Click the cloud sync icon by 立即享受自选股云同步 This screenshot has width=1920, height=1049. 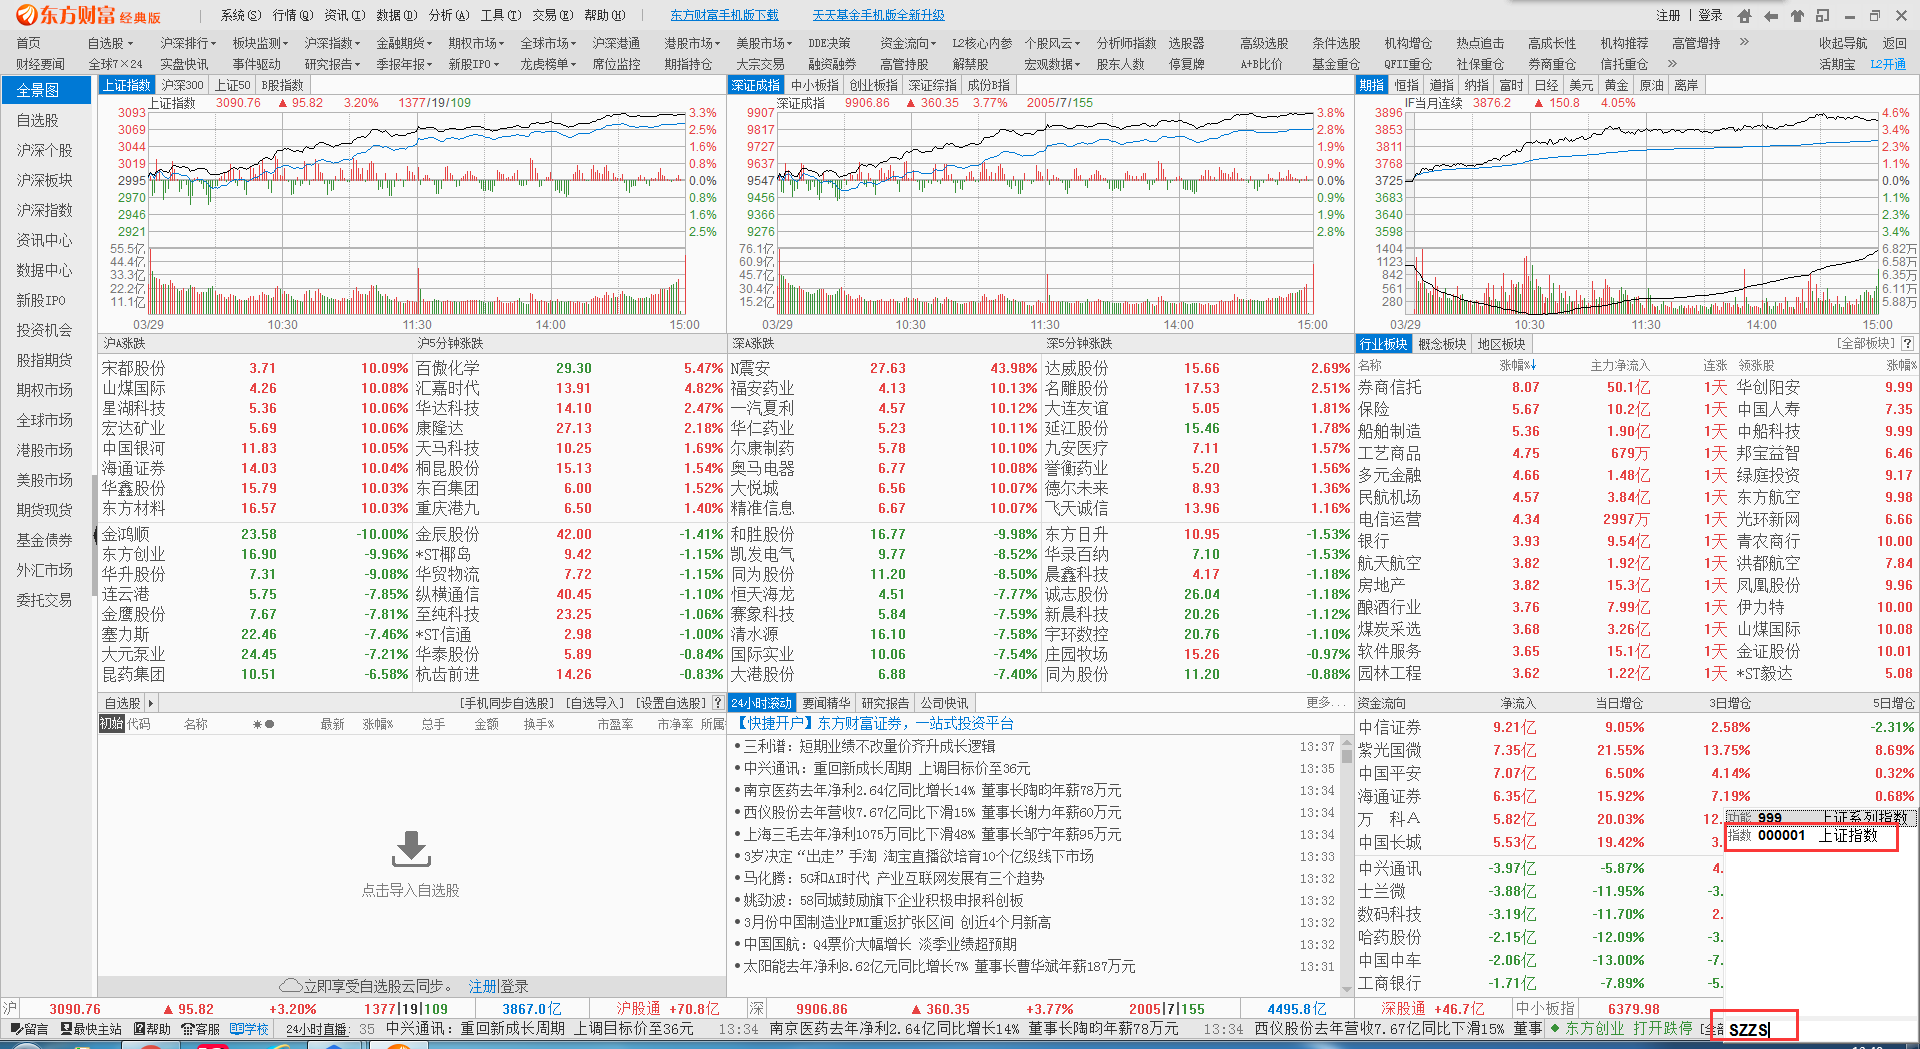pyautogui.click(x=291, y=986)
